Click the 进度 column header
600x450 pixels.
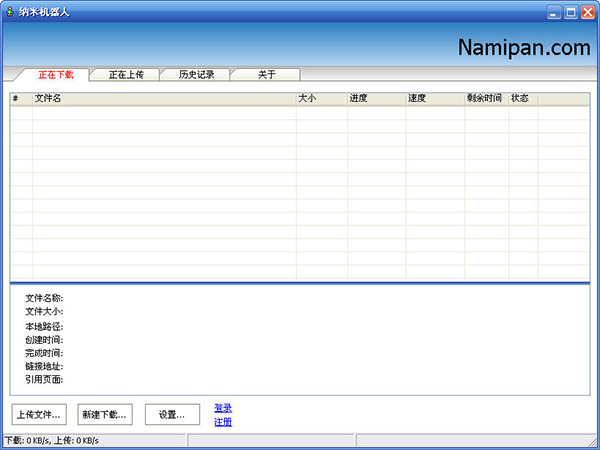pos(376,99)
